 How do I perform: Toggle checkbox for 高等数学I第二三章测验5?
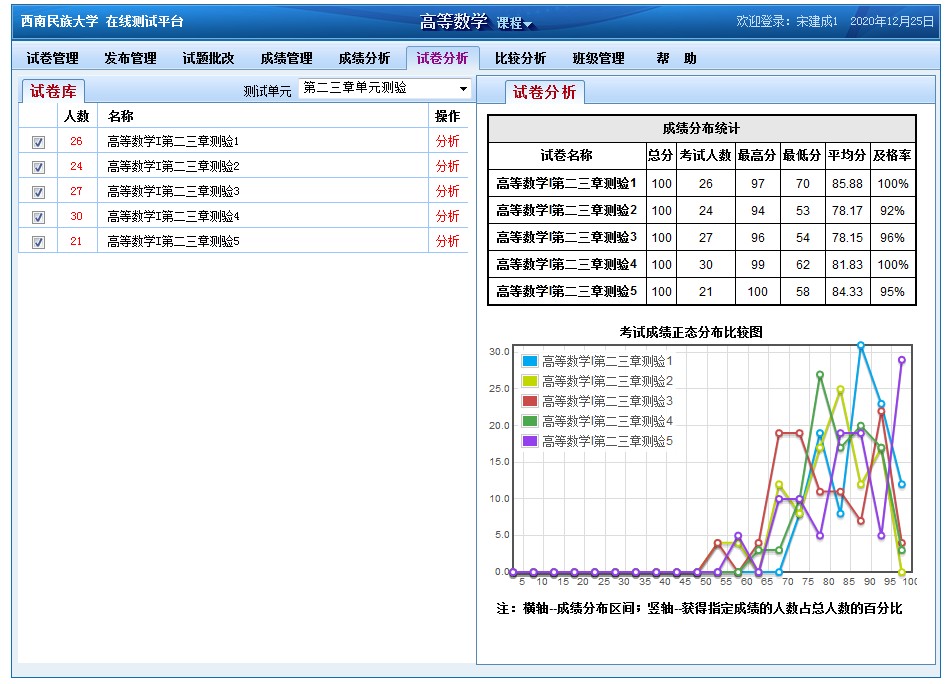pyautogui.click(x=39, y=242)
